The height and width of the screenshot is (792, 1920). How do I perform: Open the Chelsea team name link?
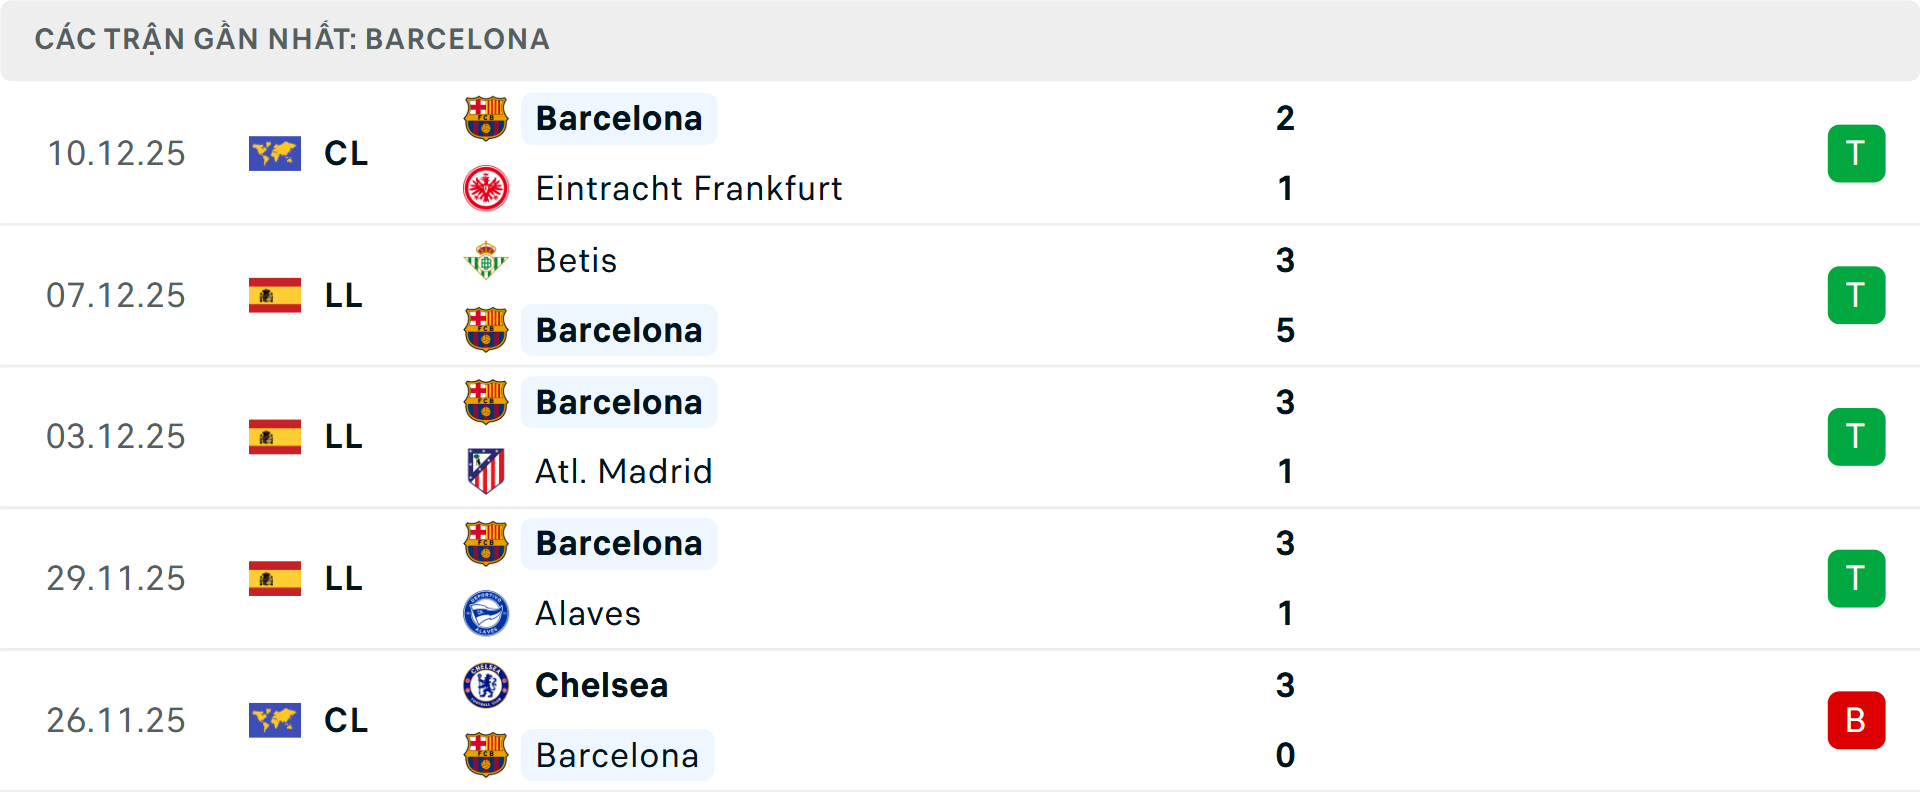click(x=601, y=686)
